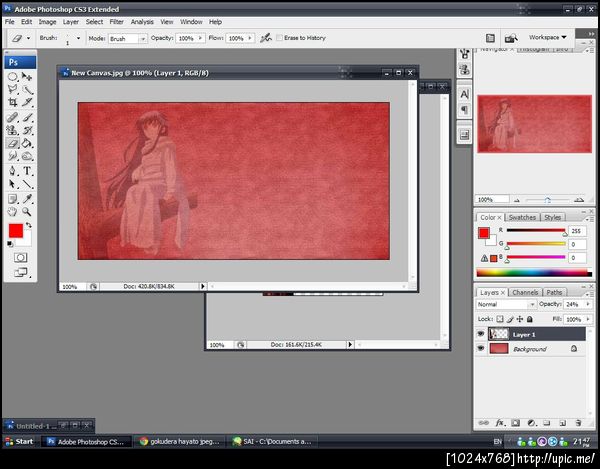
Task: Open the Analysis menu
Action: point(142,22)
